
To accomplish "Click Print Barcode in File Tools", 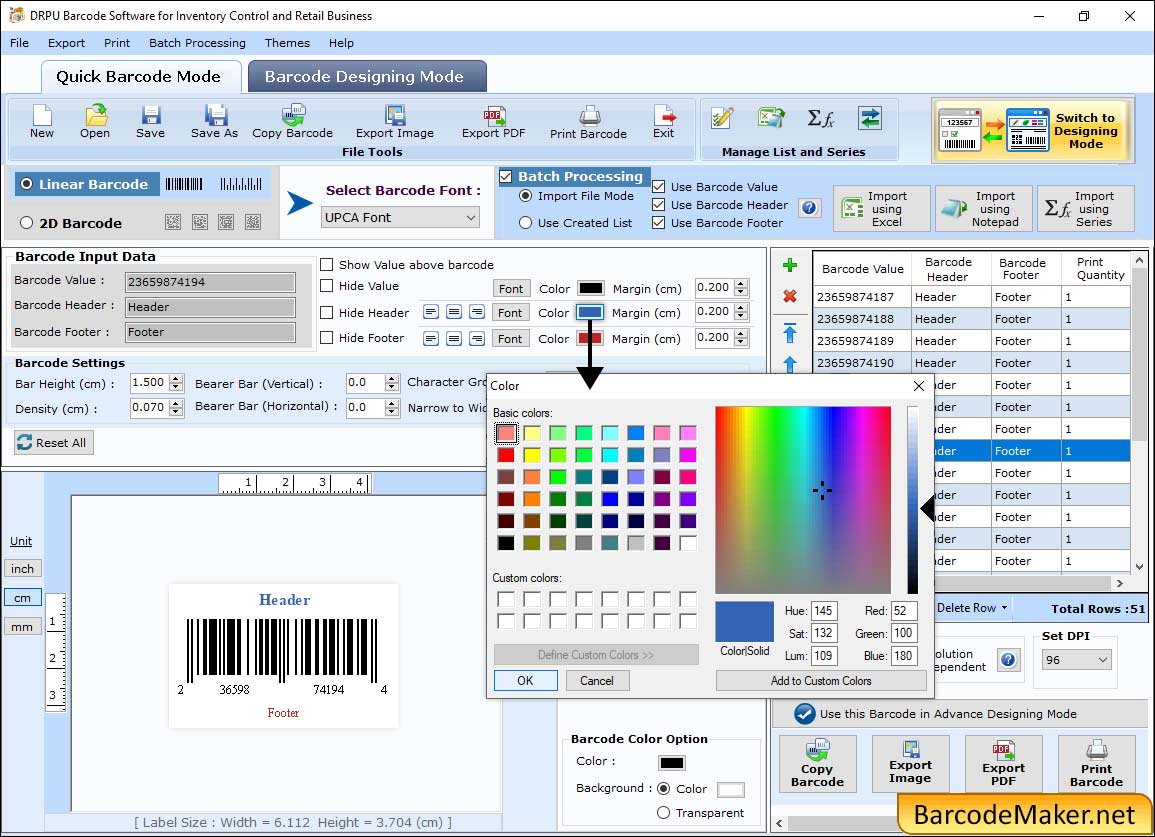I will 589,122.
